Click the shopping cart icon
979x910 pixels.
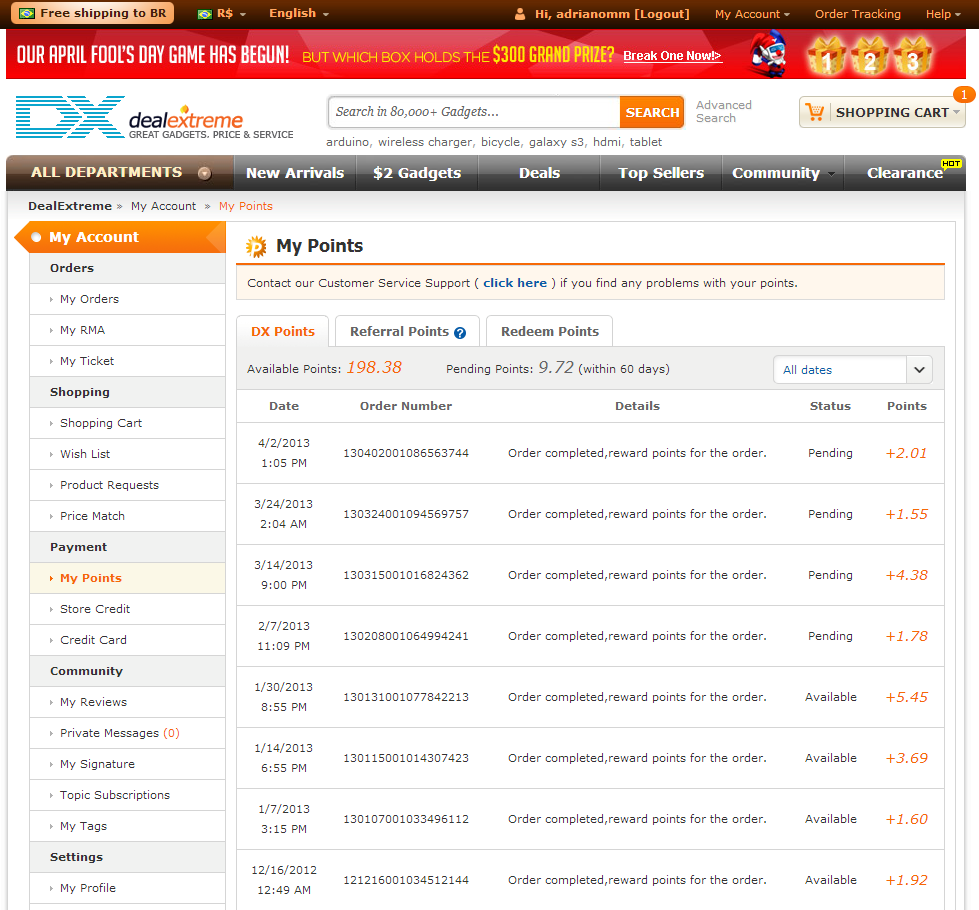815,112
